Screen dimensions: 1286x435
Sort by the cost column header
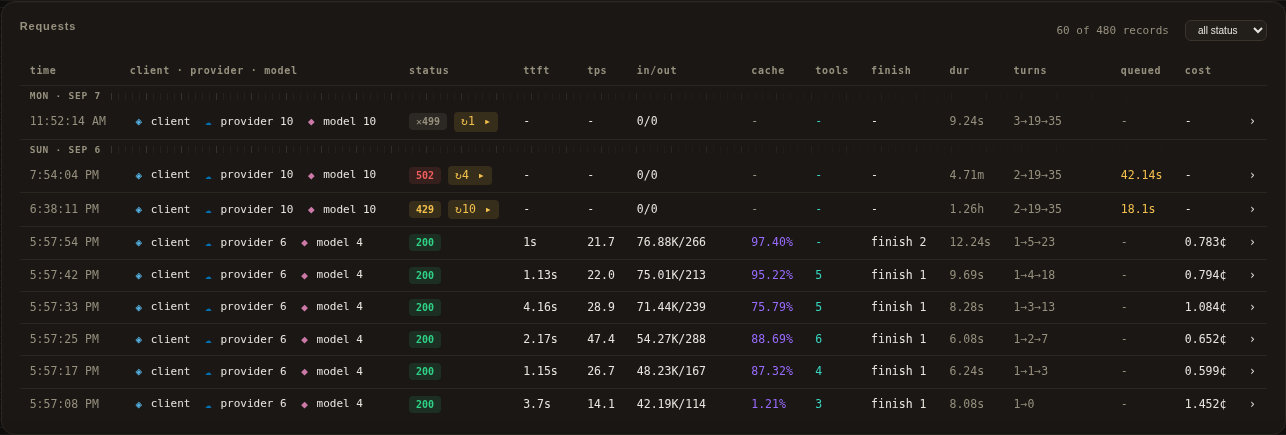click(x=1198, y=70)
